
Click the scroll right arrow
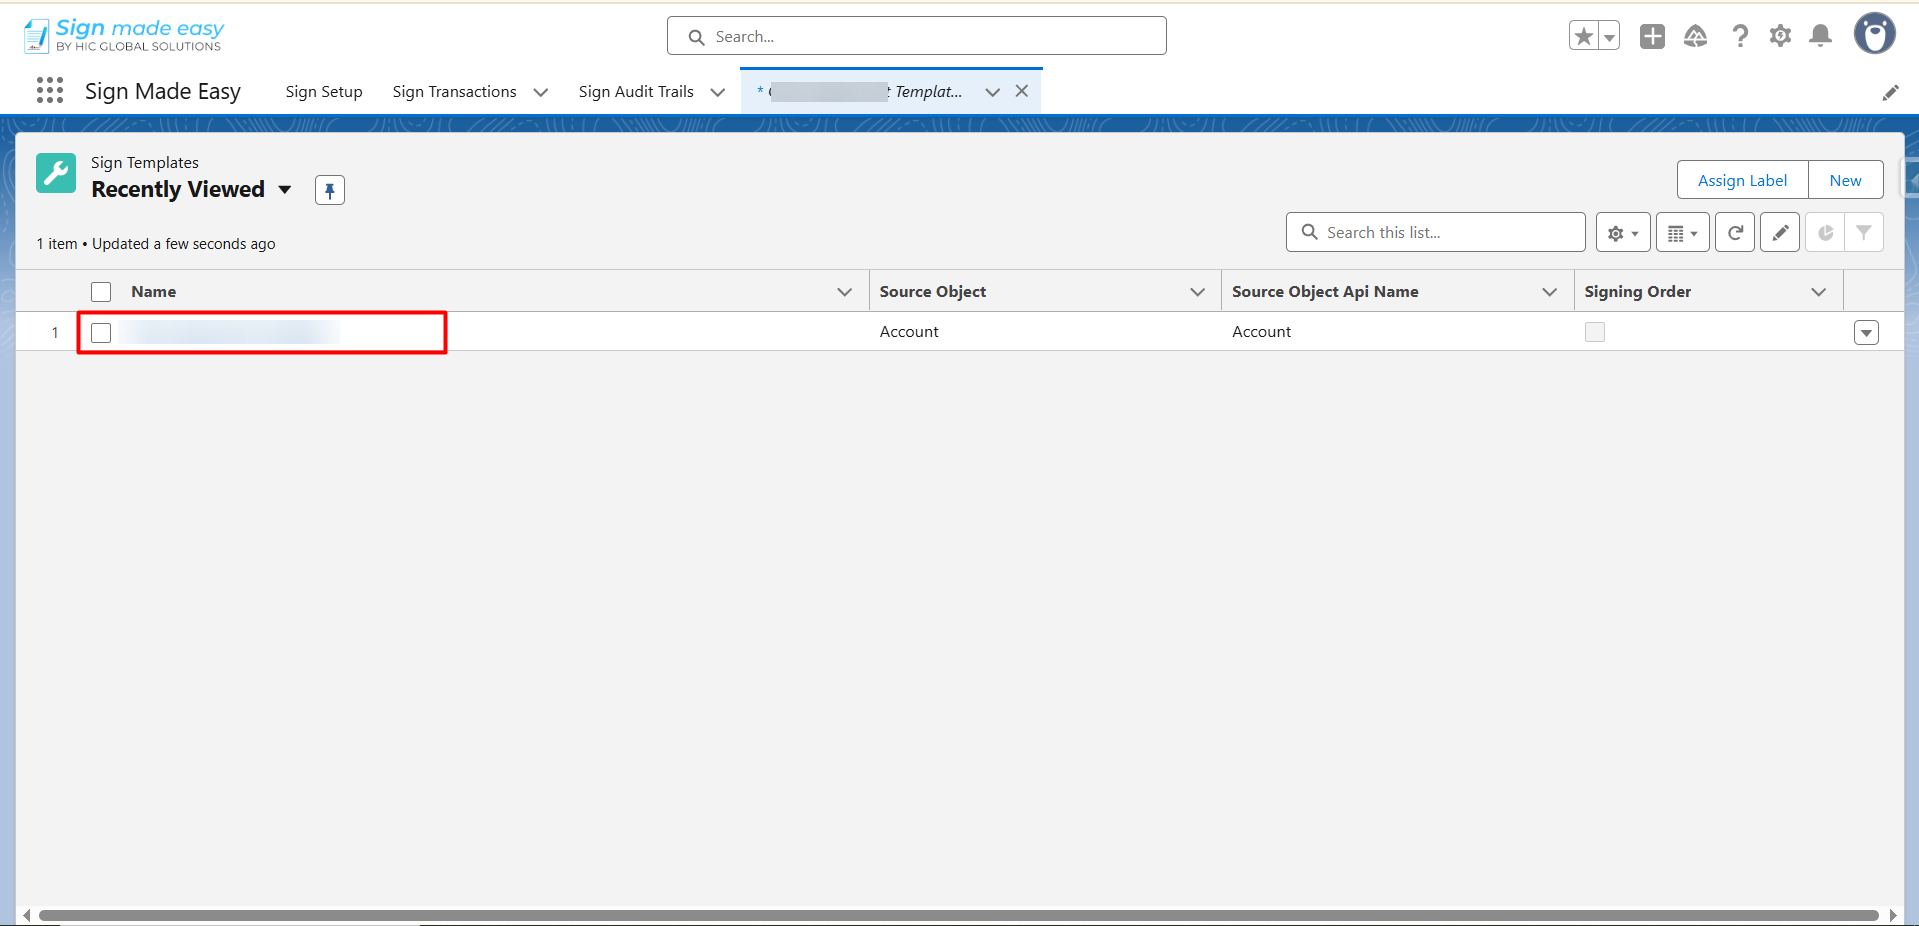point(1892,915)
